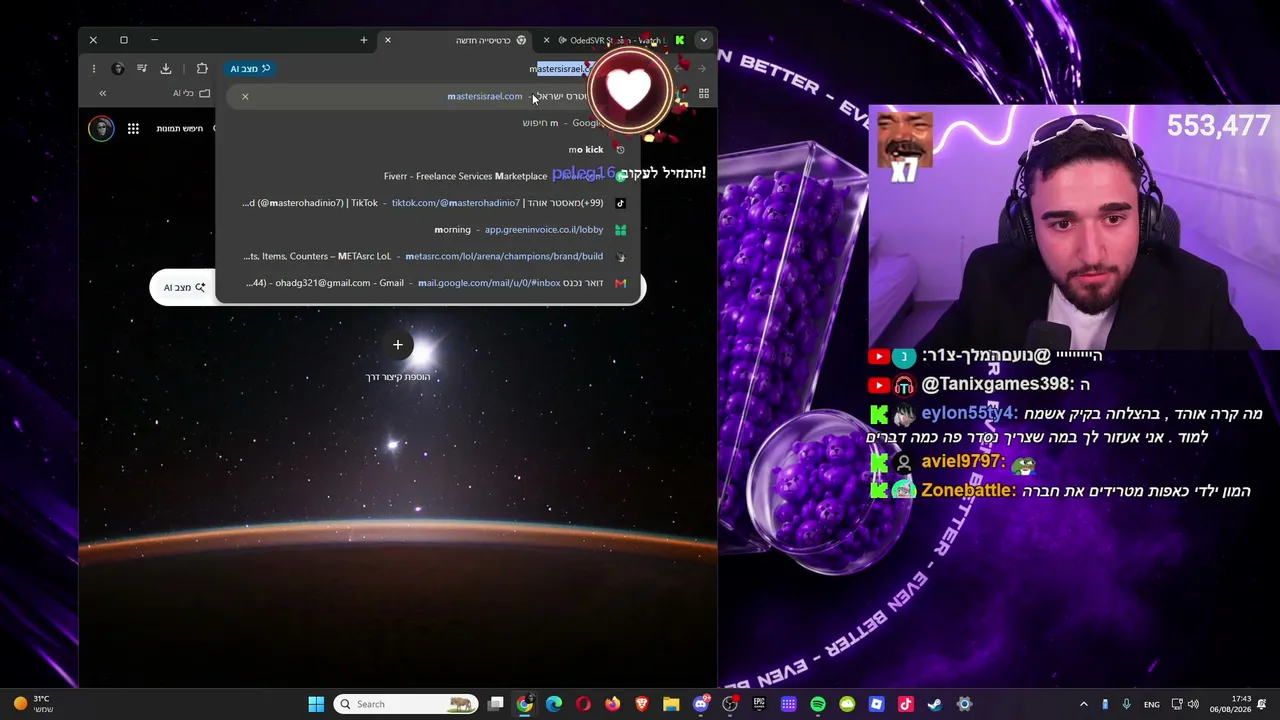Open the weather widget showing 31°C
The height and width of the screenshot is (720, 1280).
tap(32, 704)
